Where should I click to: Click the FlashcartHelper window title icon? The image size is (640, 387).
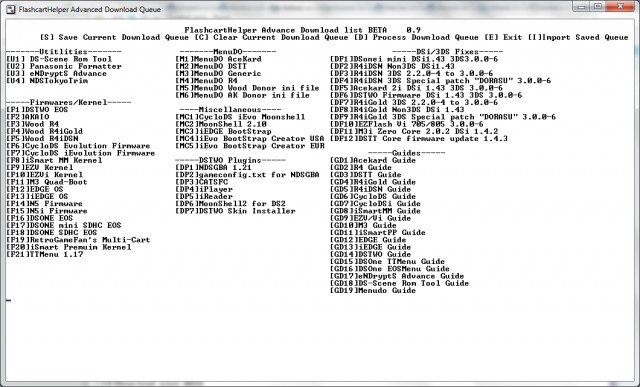click(11, 9)
